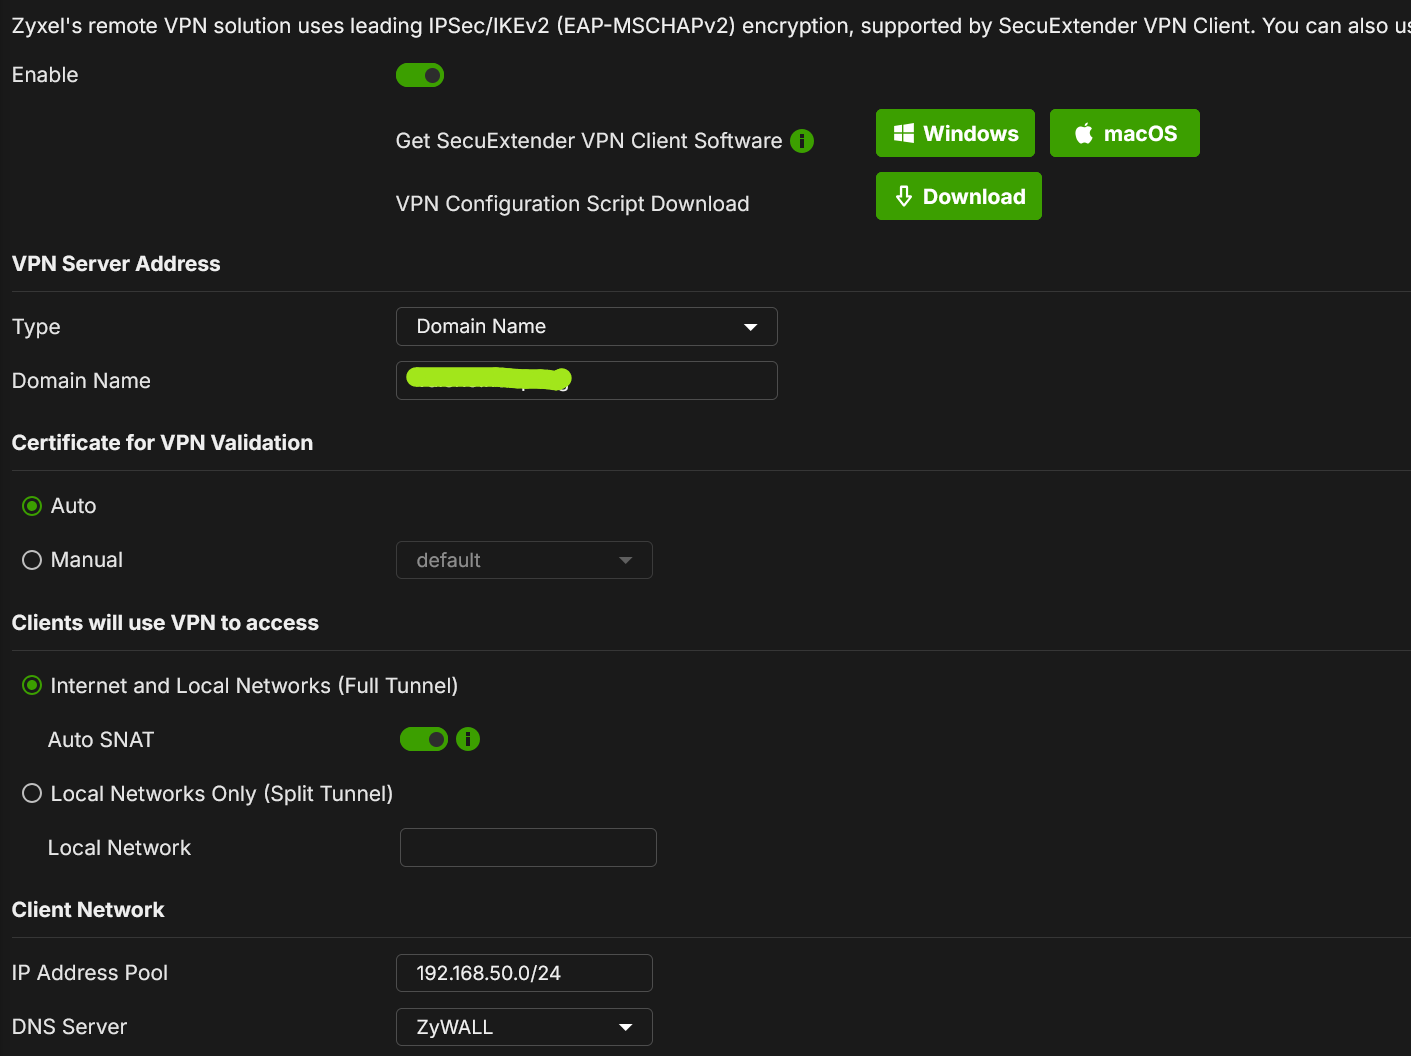Viewport: 1411px width, 1056px height.
Task: Toggle the Auto SNAT switch
Action: (x=424, y=739)
